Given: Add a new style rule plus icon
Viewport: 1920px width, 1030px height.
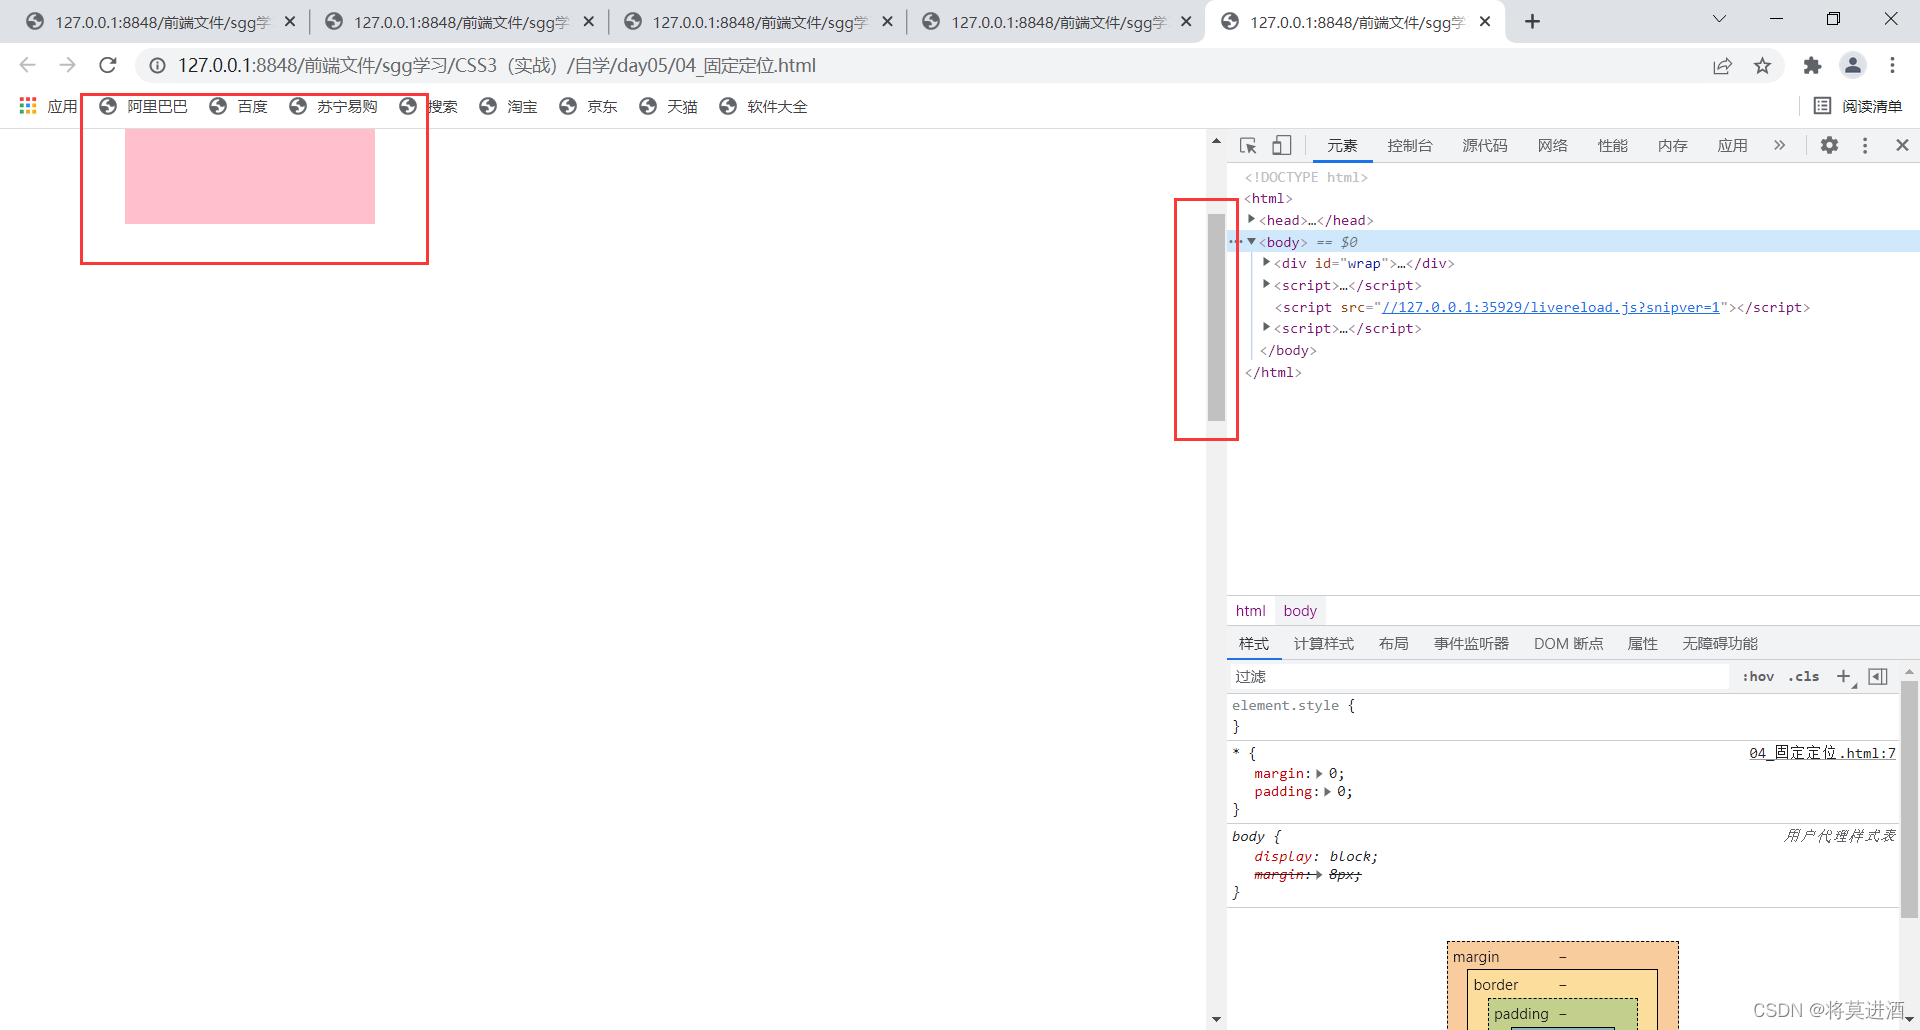Looking at the screenshot, I should [1845, 677].
